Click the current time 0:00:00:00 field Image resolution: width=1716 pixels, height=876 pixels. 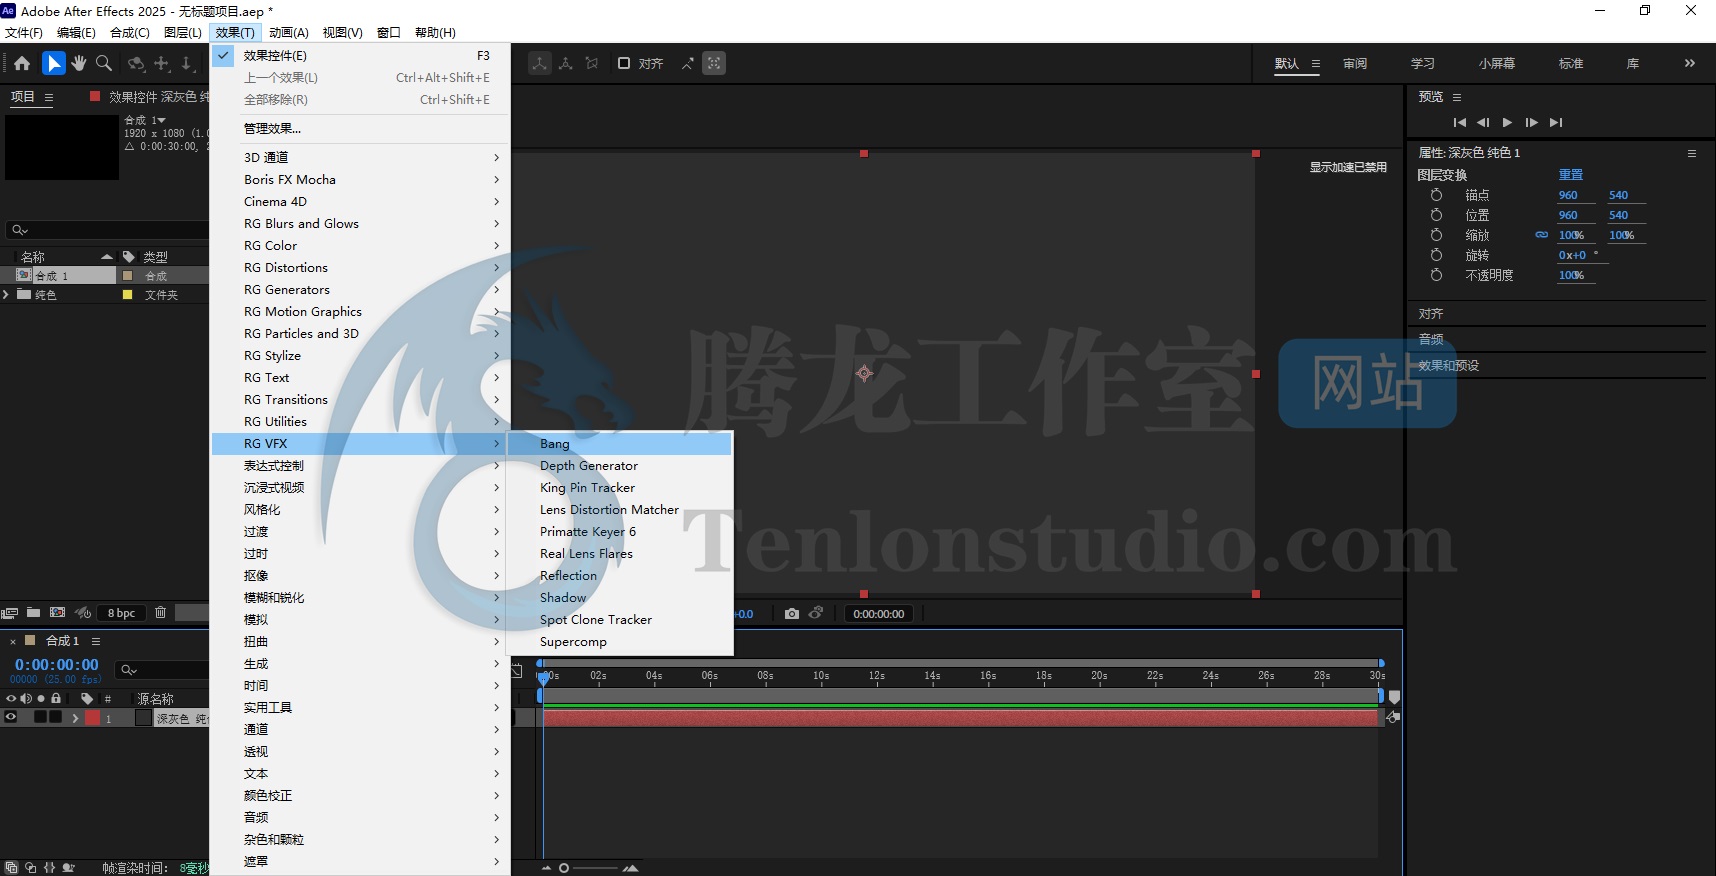[57, 665]
